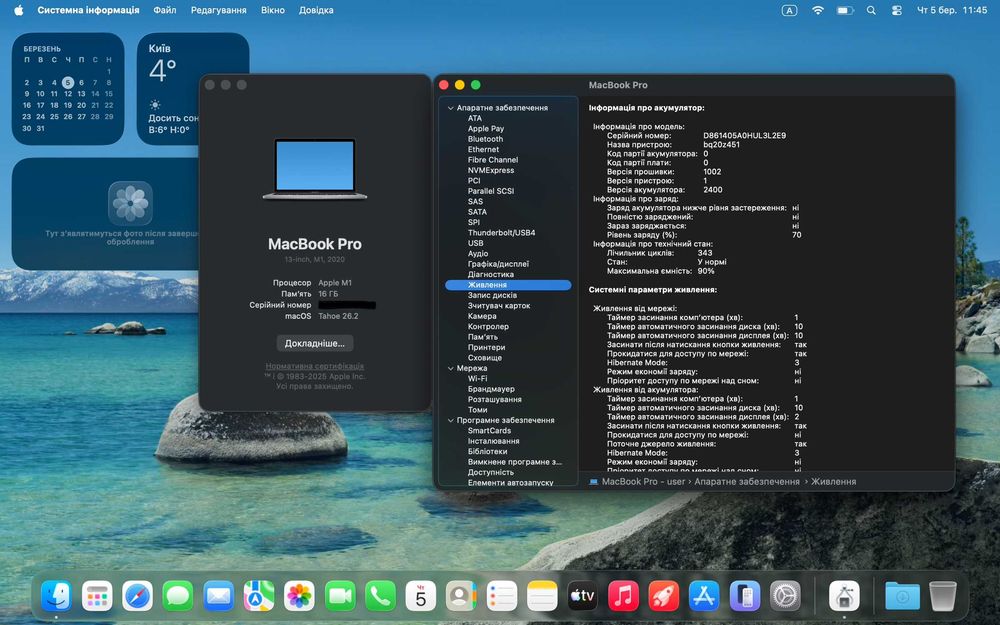Open the App Store dock icon
Viewport: 1000px width, 625px height.
click(704, 596)
